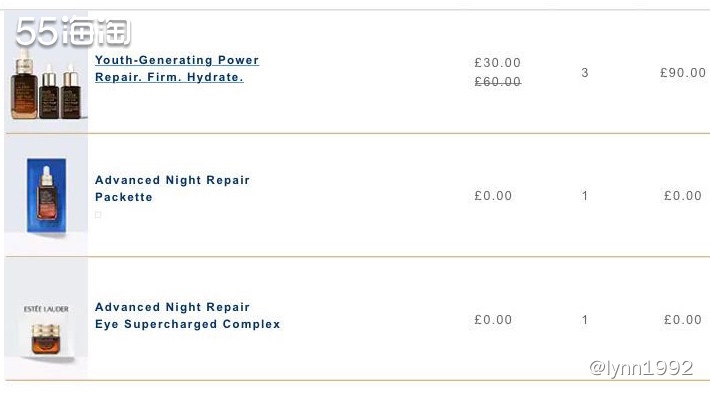Click the £90.00 line total
Viewport: 710px width, 399px height.
pos(683,72)
